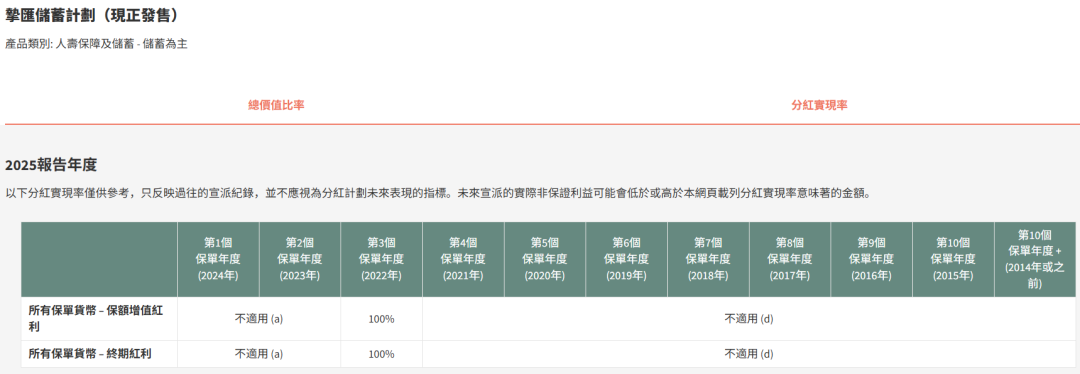Click the 第10個保單年度 (2015年) column header
The height and width of the screenshot is (374, 1080).
tap(953, 259)
